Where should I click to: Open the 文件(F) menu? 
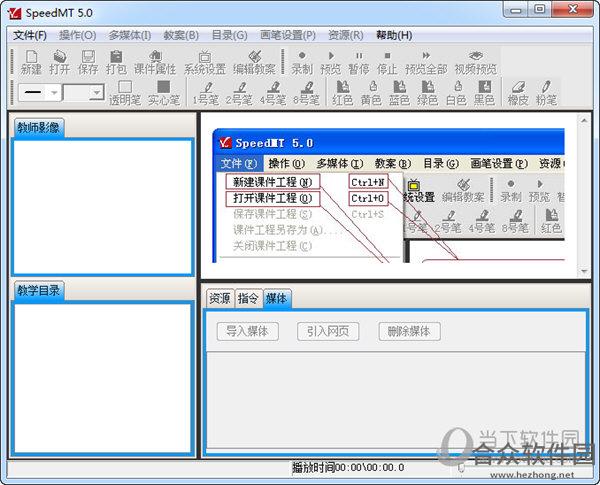click(x=30, y=36)
